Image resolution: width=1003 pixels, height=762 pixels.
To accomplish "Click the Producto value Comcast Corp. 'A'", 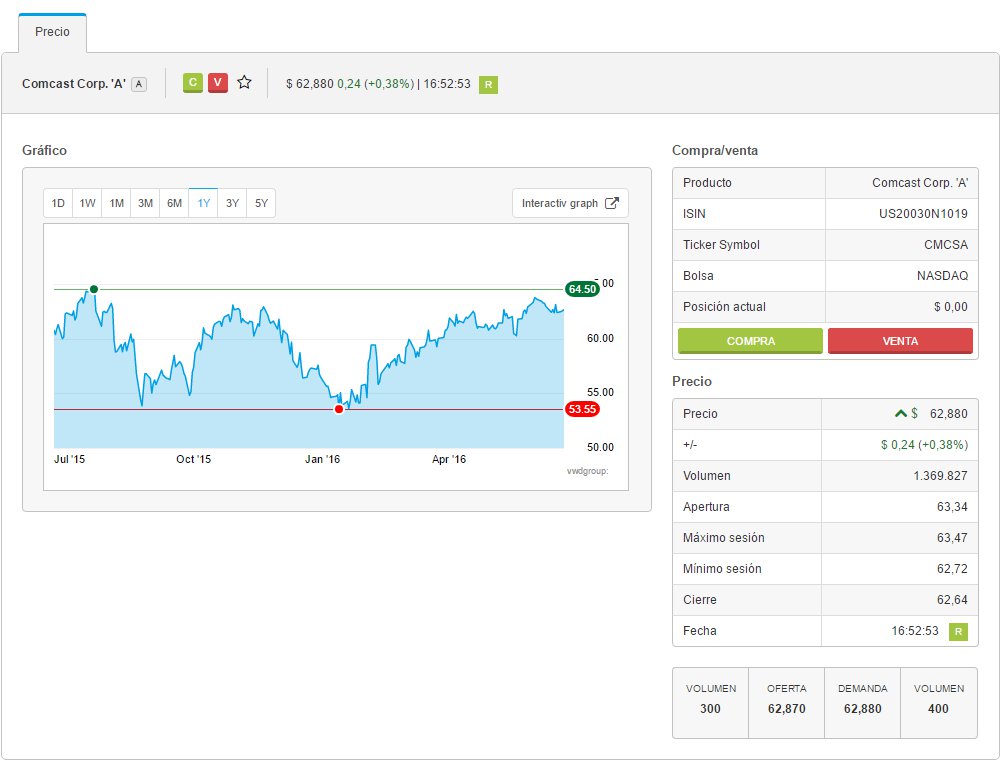I will click(920, 183).
